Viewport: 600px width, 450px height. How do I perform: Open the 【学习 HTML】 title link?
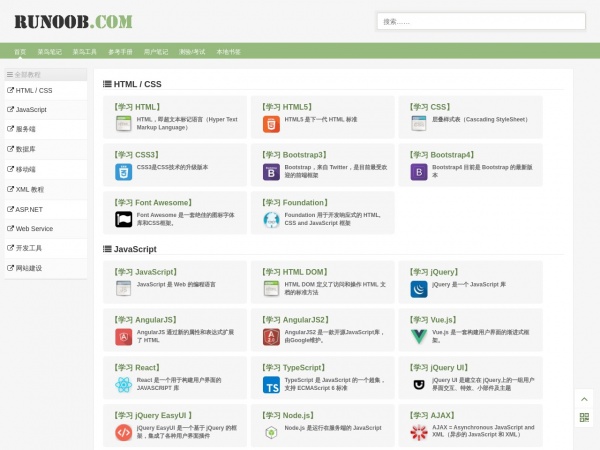coord(137,107)
